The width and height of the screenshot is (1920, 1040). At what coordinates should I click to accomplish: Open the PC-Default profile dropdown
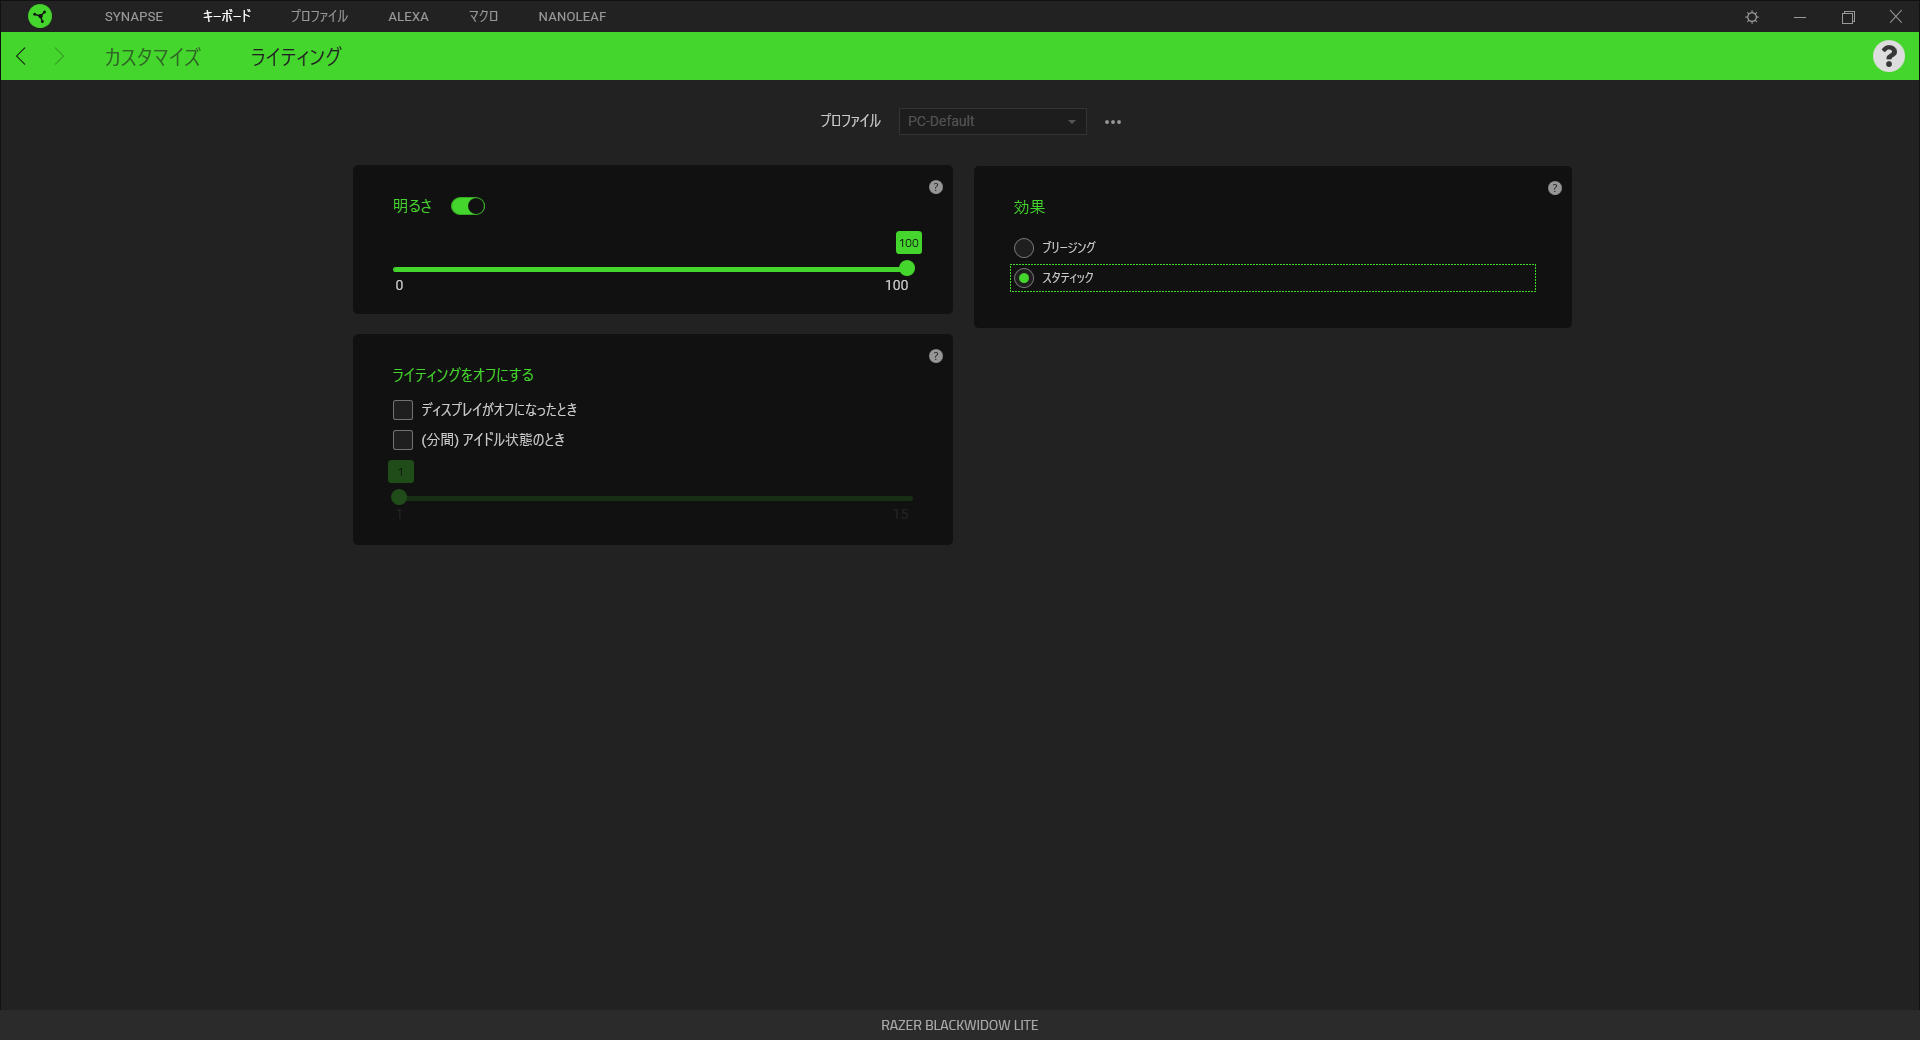pos(992,121)
